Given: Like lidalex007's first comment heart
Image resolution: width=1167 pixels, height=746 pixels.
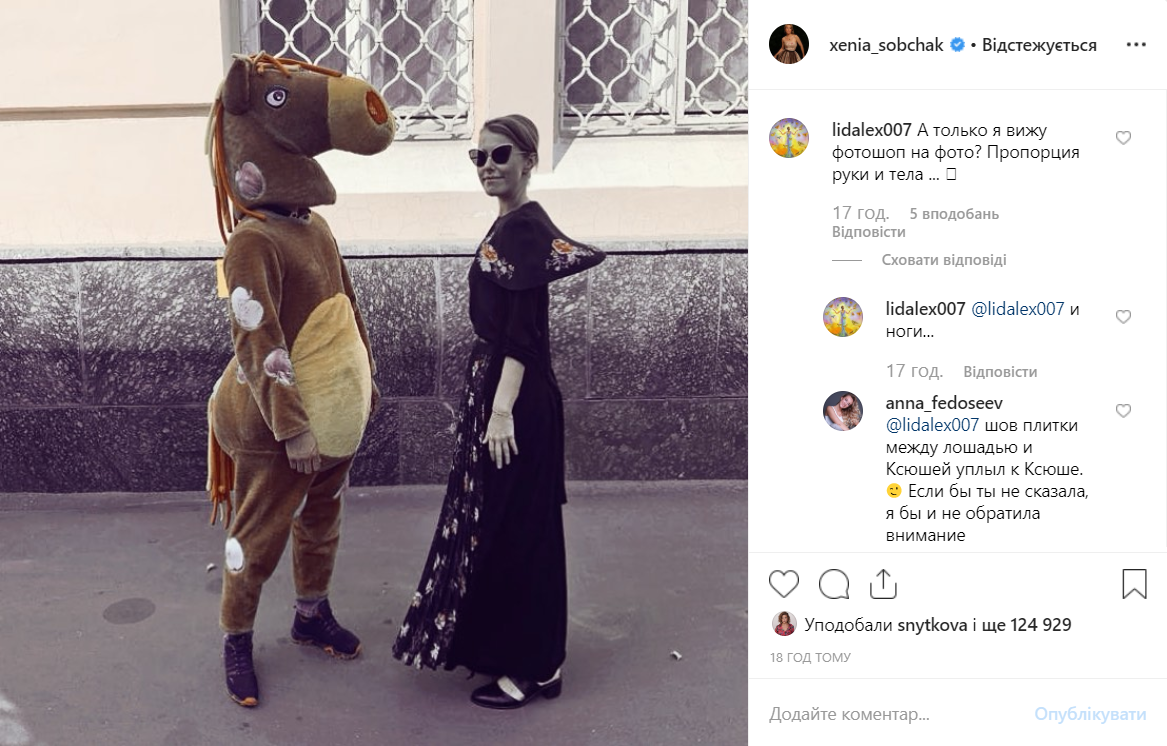Looking at the screenshot, I should point(1123,138).
